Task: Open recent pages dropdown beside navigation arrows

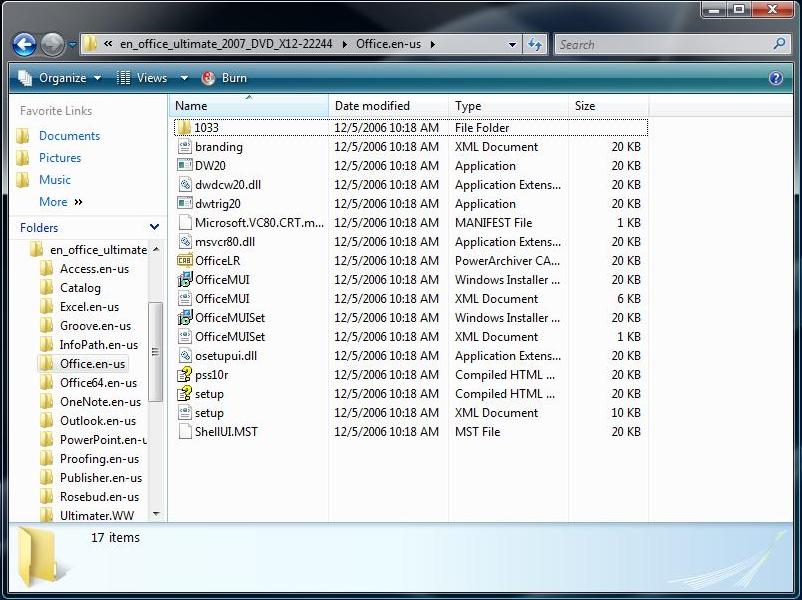Action: click(x=72, y=45)
